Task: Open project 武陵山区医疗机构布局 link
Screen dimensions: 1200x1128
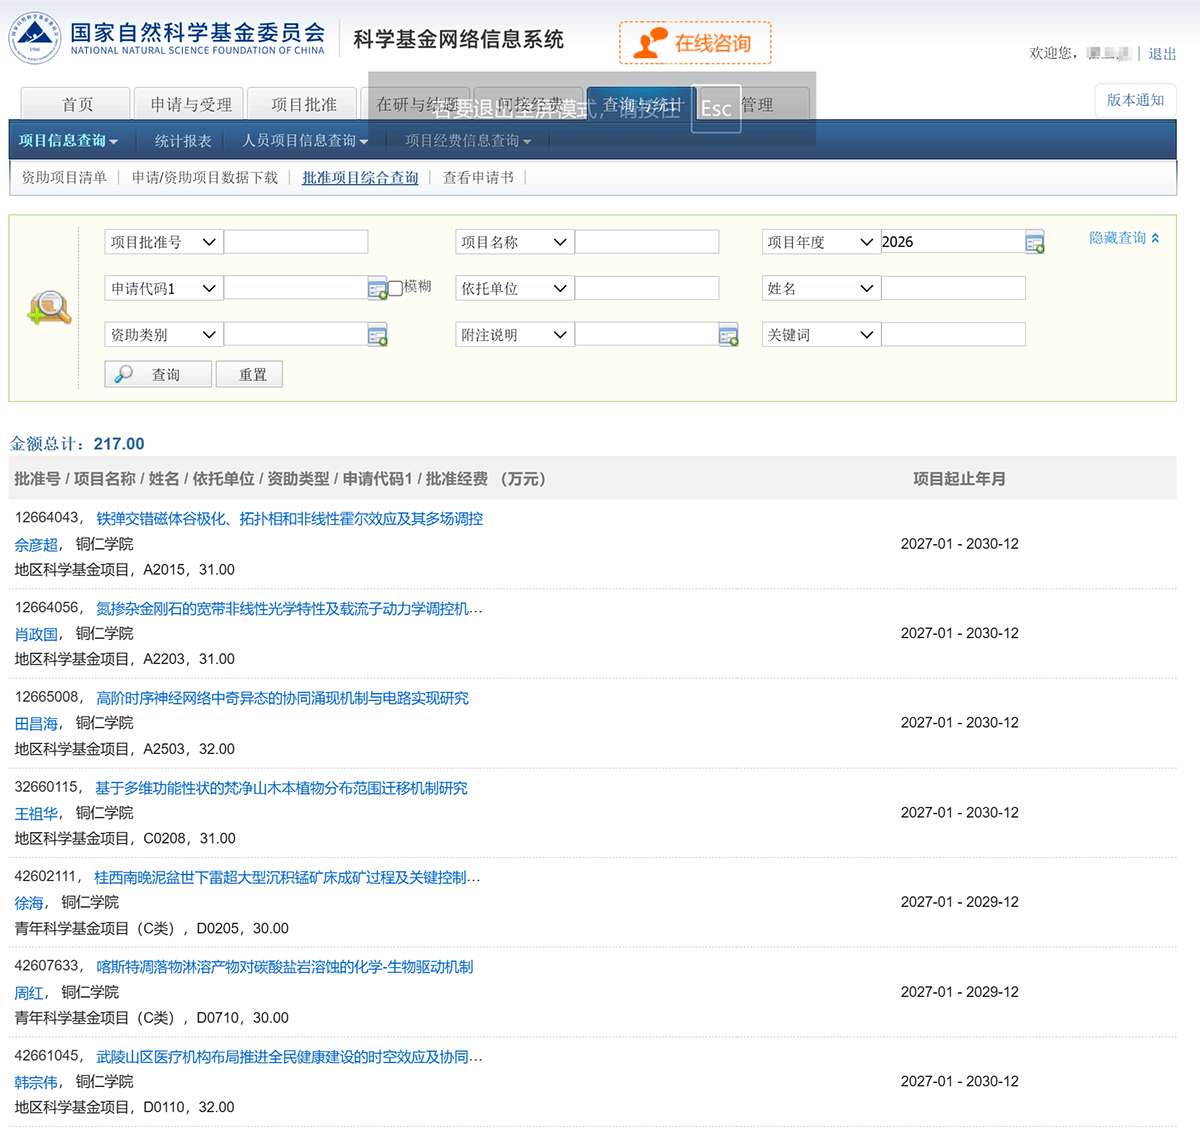Action: [289, 1057]
